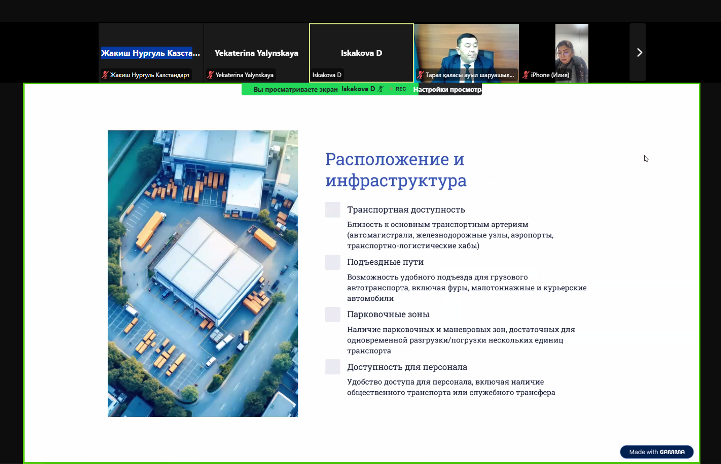Select Iskakova D participant tile
The height and width of the screenshot is (464, 721).
(x=361, y=53)
